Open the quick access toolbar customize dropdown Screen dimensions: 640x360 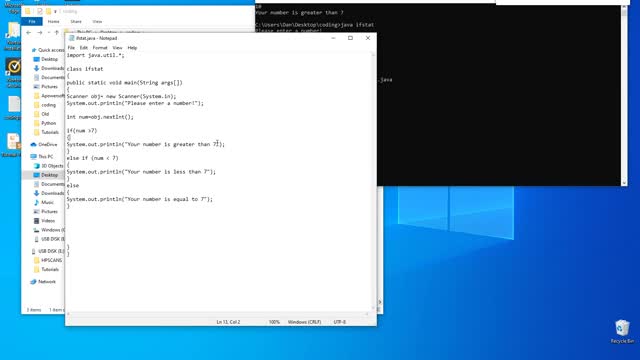coord(55,11)
